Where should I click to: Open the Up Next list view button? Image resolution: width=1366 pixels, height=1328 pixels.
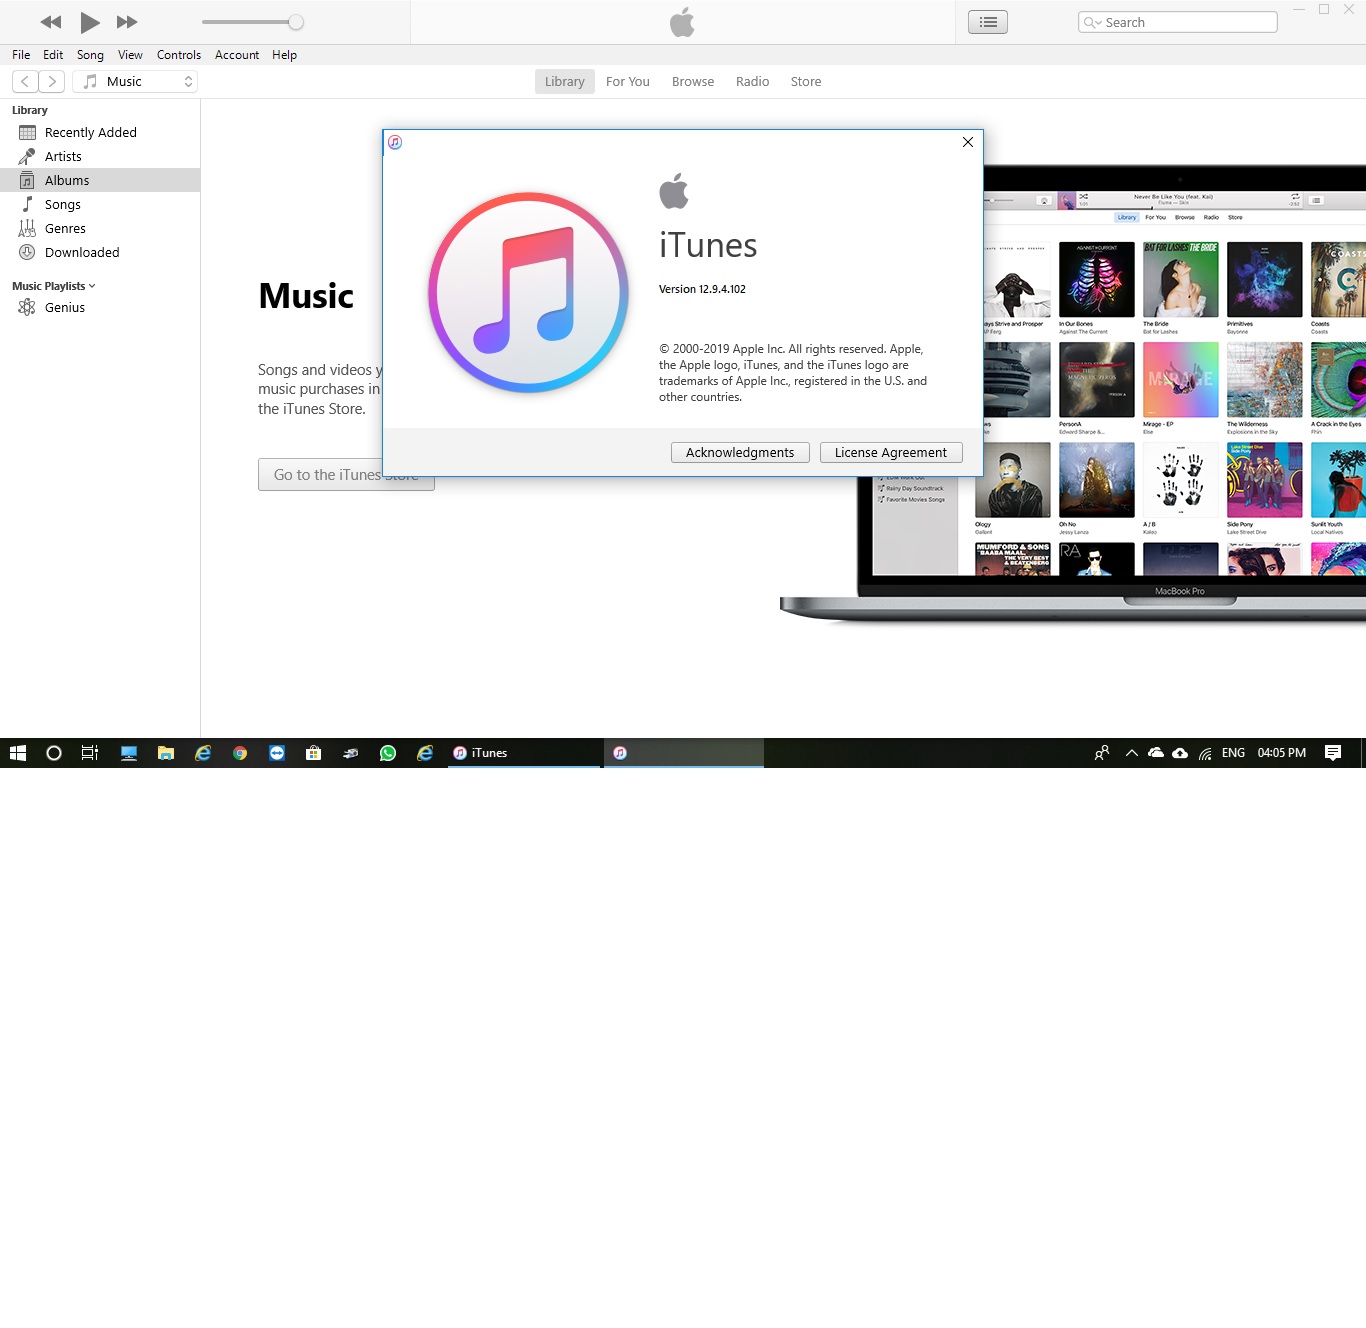click(x=988, y=22)
